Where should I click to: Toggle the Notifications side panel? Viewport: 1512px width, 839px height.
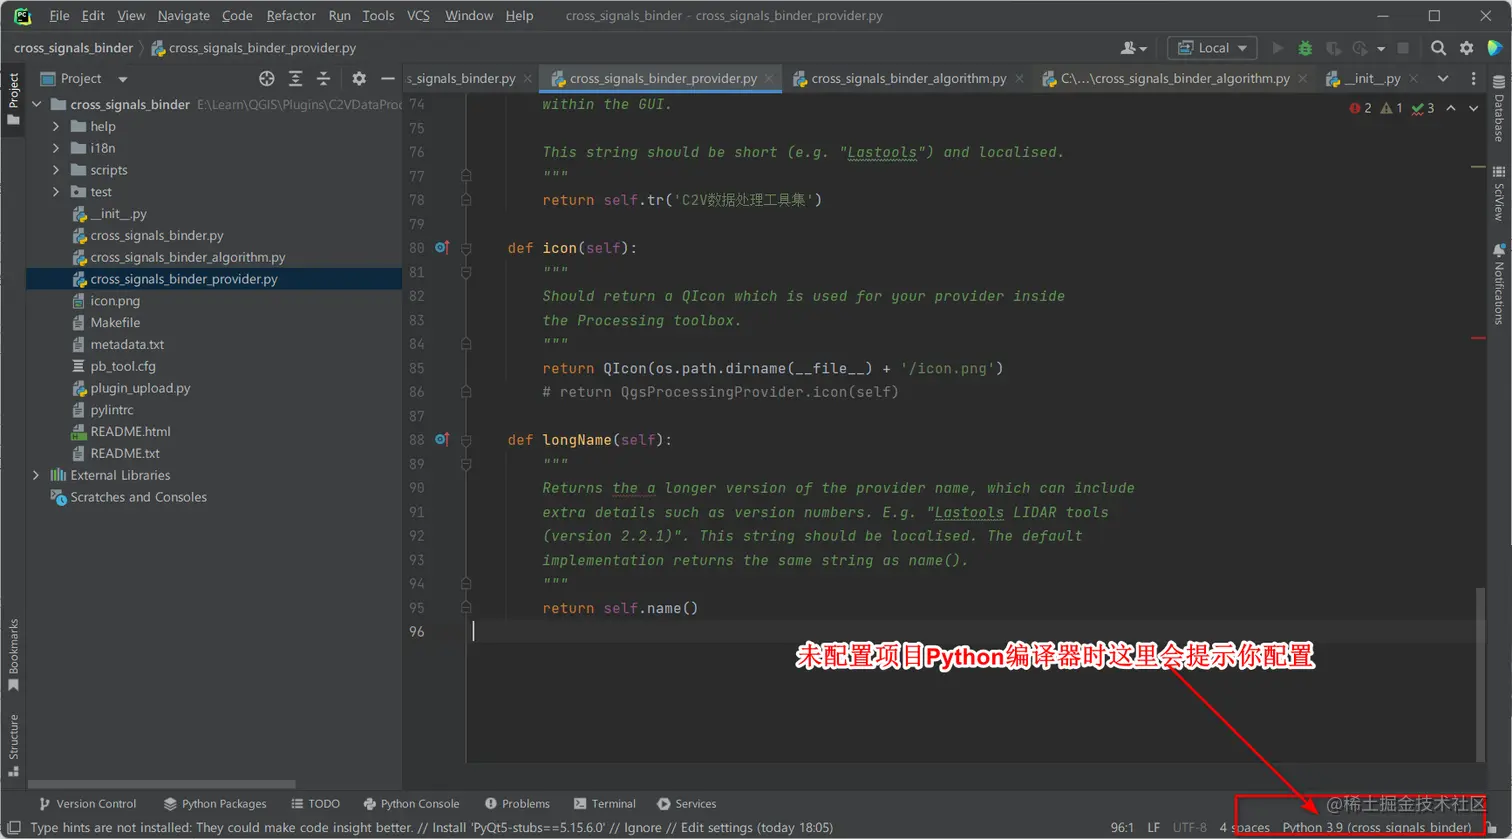(x=1498, y=283)
